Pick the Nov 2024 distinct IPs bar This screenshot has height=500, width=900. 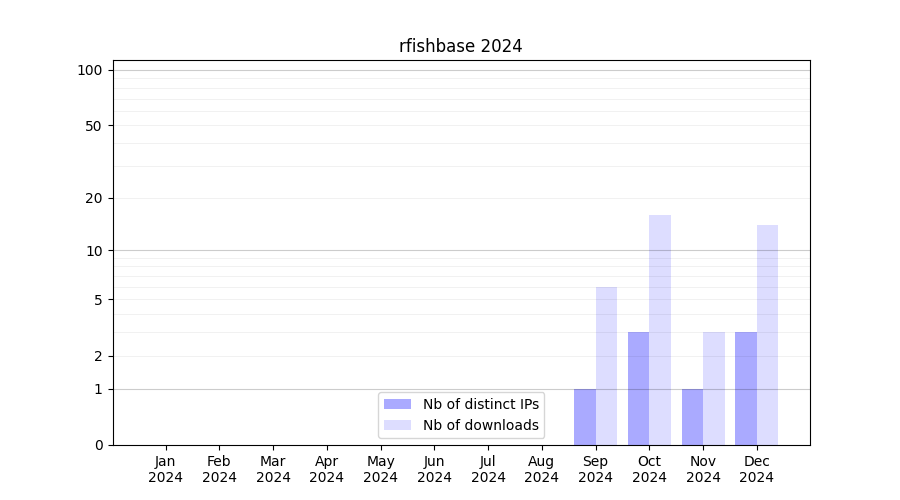pos(692,417)
